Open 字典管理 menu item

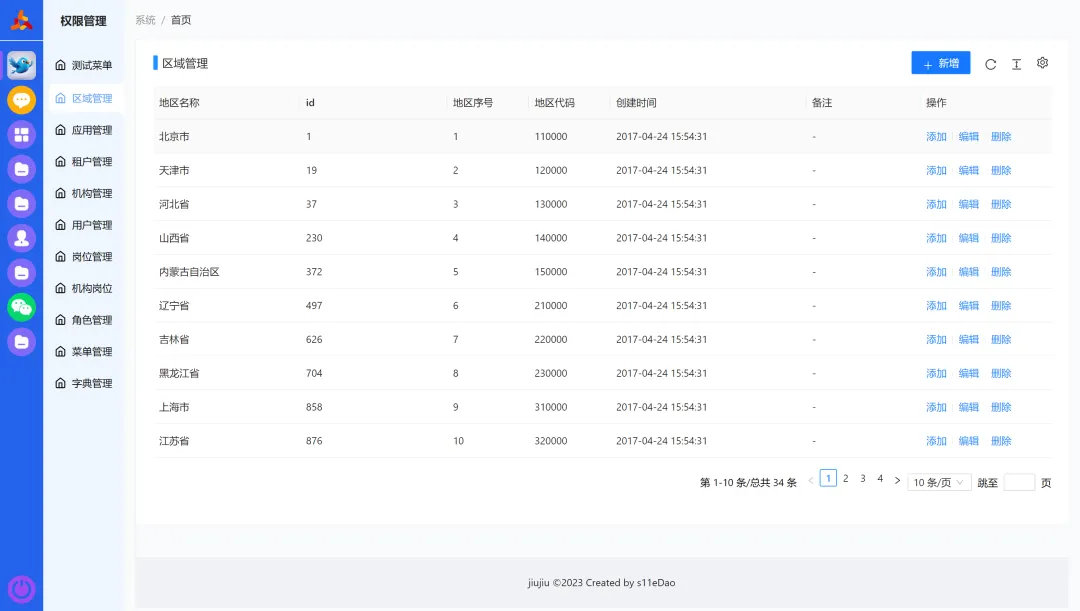click(85, 383)
